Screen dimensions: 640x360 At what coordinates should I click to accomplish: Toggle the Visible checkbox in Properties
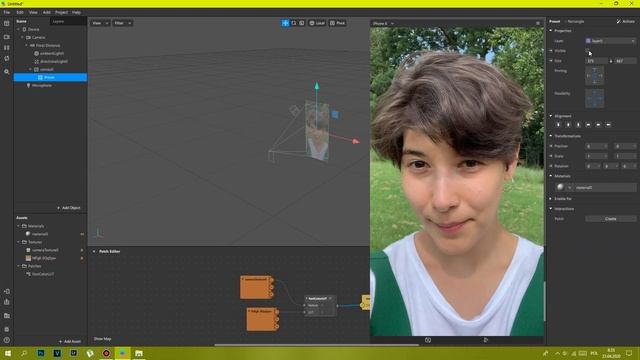588,51
